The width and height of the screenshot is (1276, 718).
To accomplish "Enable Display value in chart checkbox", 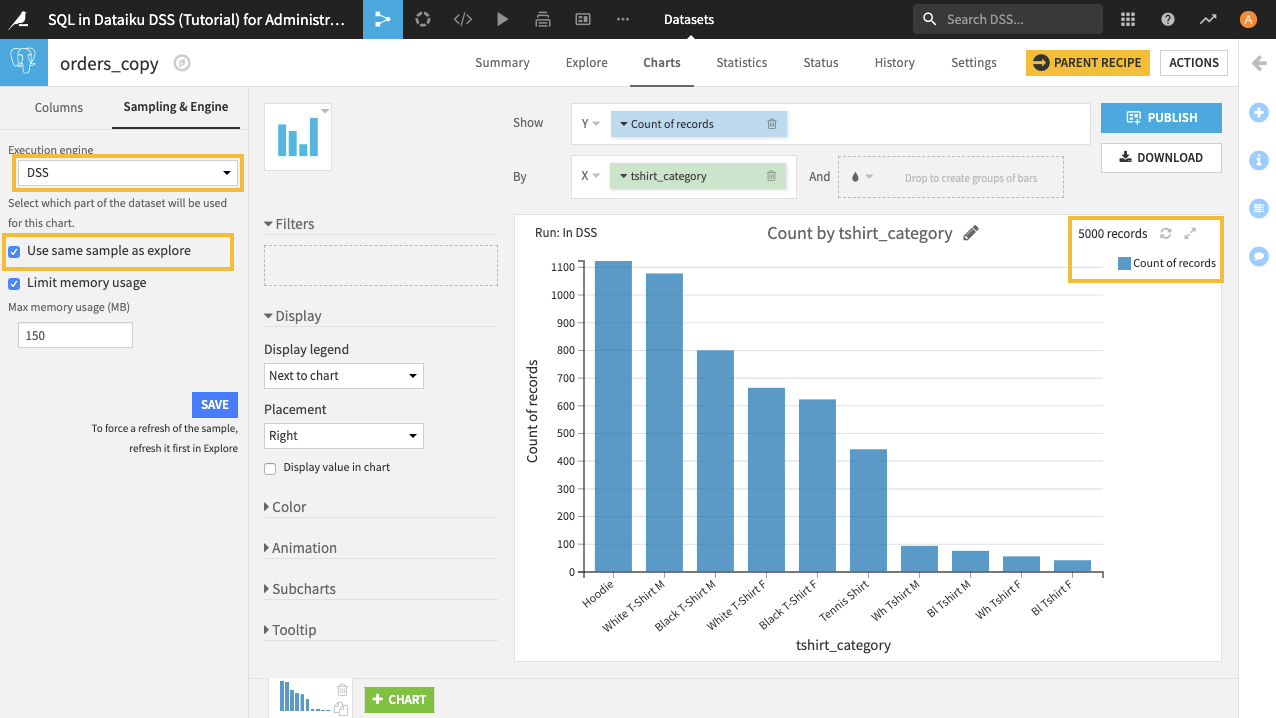I will 270,468.
